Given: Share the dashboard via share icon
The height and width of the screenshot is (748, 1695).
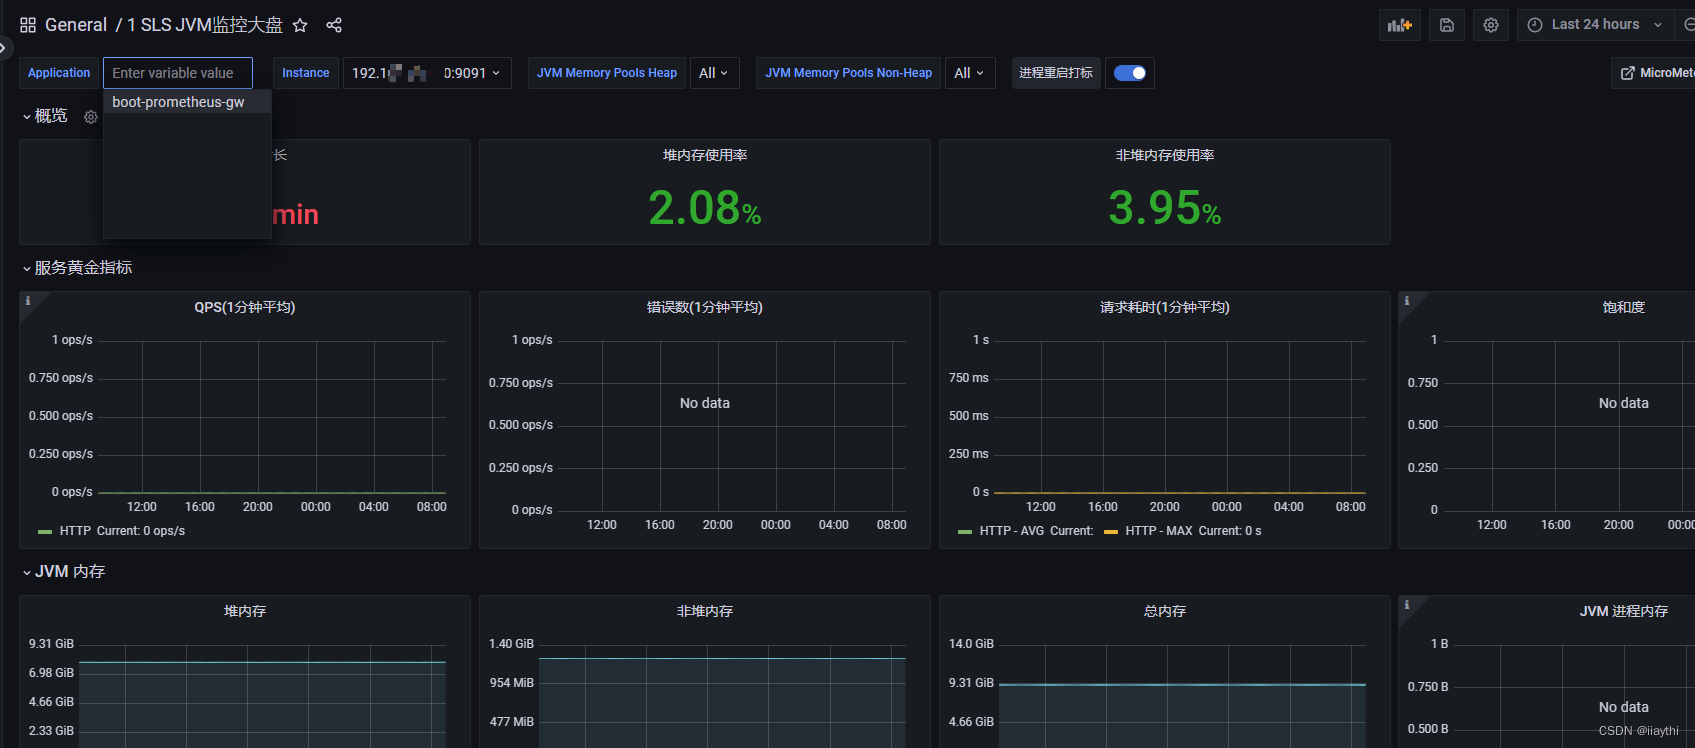Looking at the screenshot, I should 334,25.
